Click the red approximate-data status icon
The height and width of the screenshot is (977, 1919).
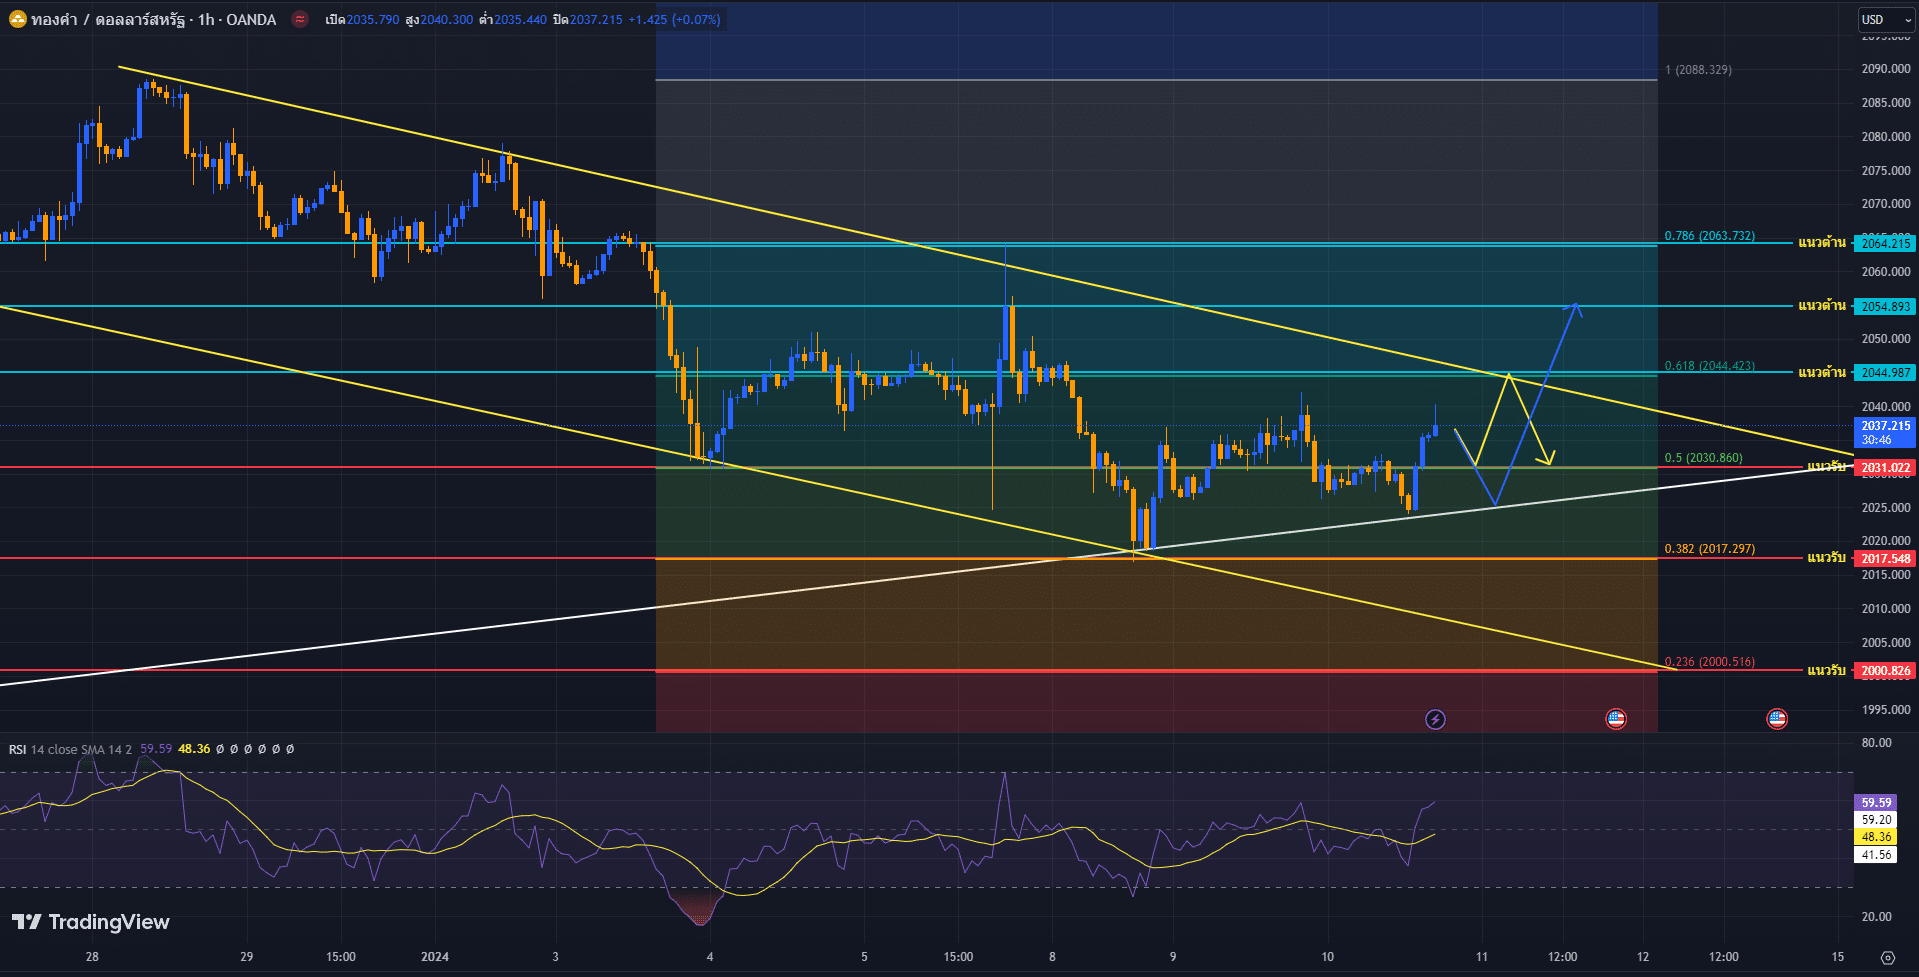tap(300, 19)
